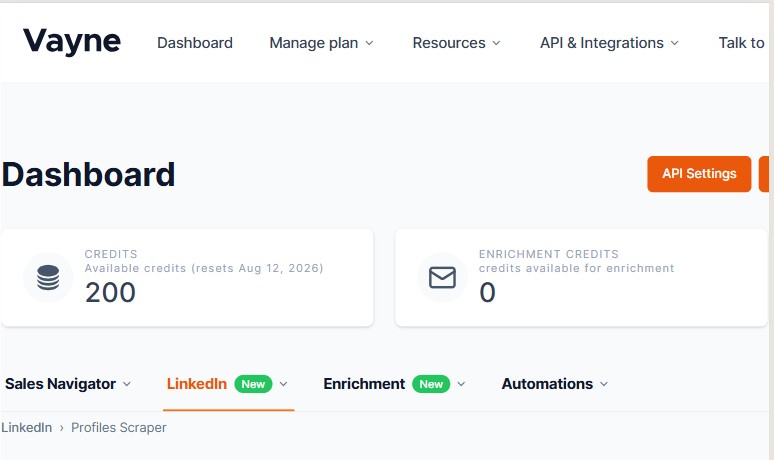The width and height of the screenshot is (774, 460).
Task: Expand the Enrichment tab chevron
Action: coord(461,384)
